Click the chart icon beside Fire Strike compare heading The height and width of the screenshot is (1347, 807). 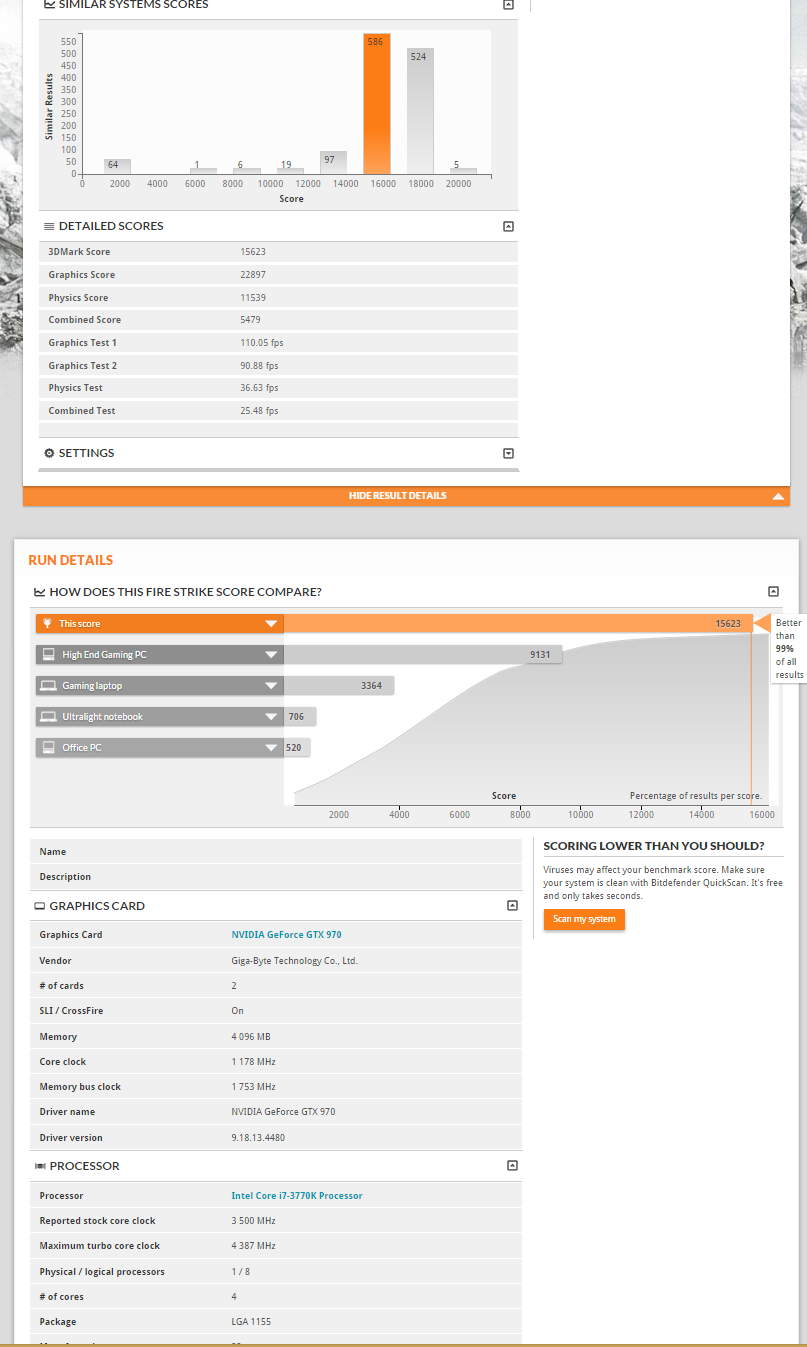coord(40,592)
